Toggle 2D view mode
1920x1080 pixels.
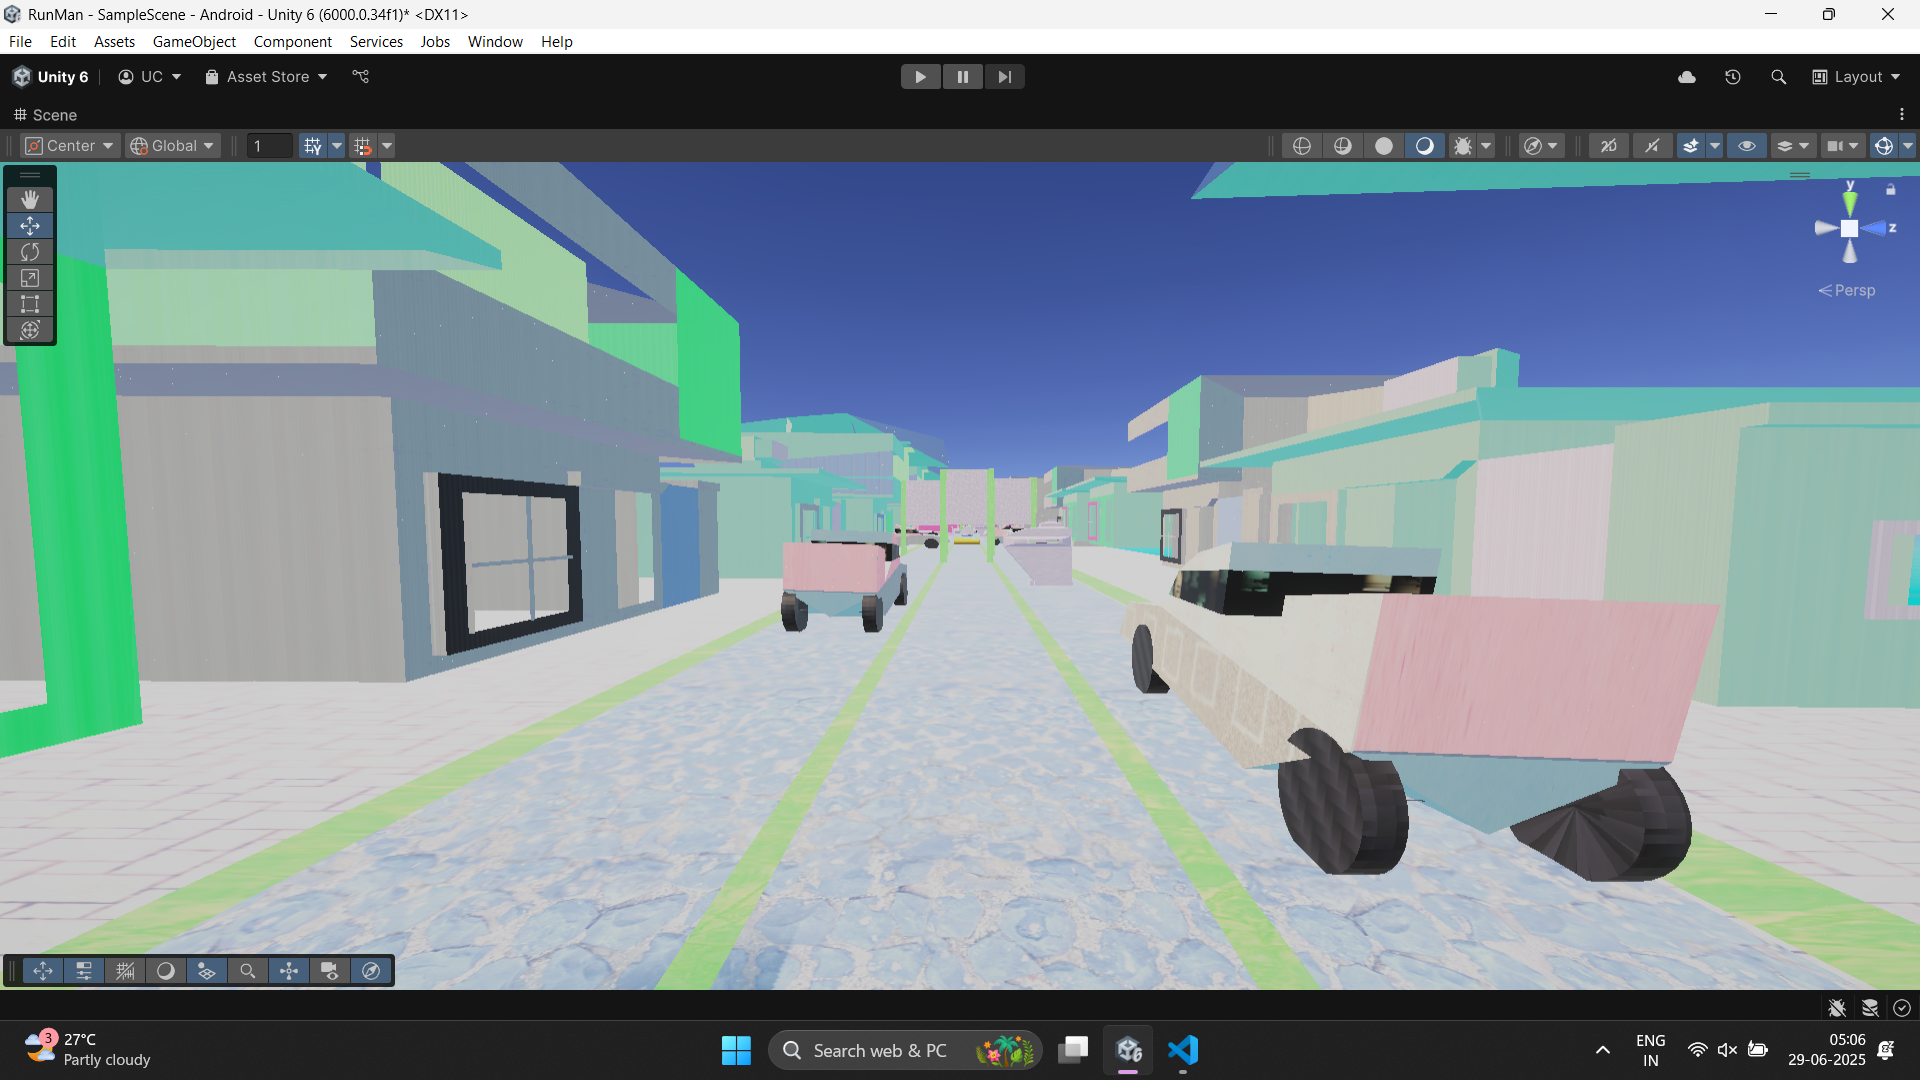(1608, 146)
